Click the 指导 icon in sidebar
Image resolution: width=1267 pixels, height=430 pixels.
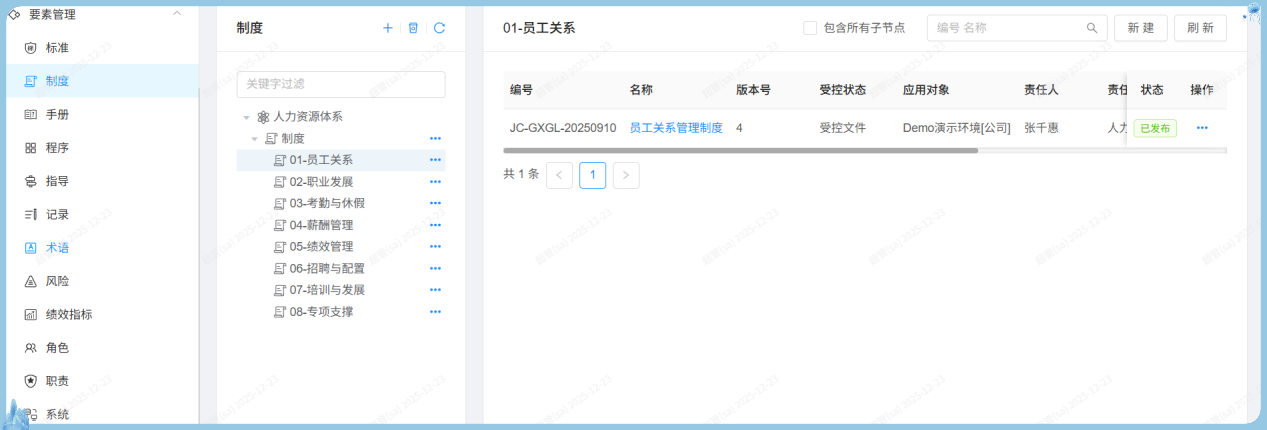pos(30,181)
